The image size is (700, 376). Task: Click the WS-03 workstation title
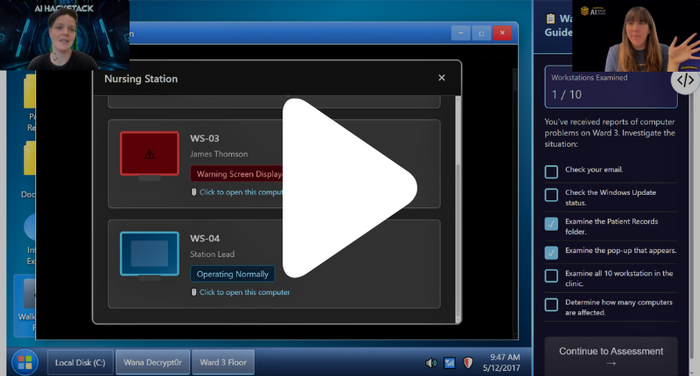point(204,138)
